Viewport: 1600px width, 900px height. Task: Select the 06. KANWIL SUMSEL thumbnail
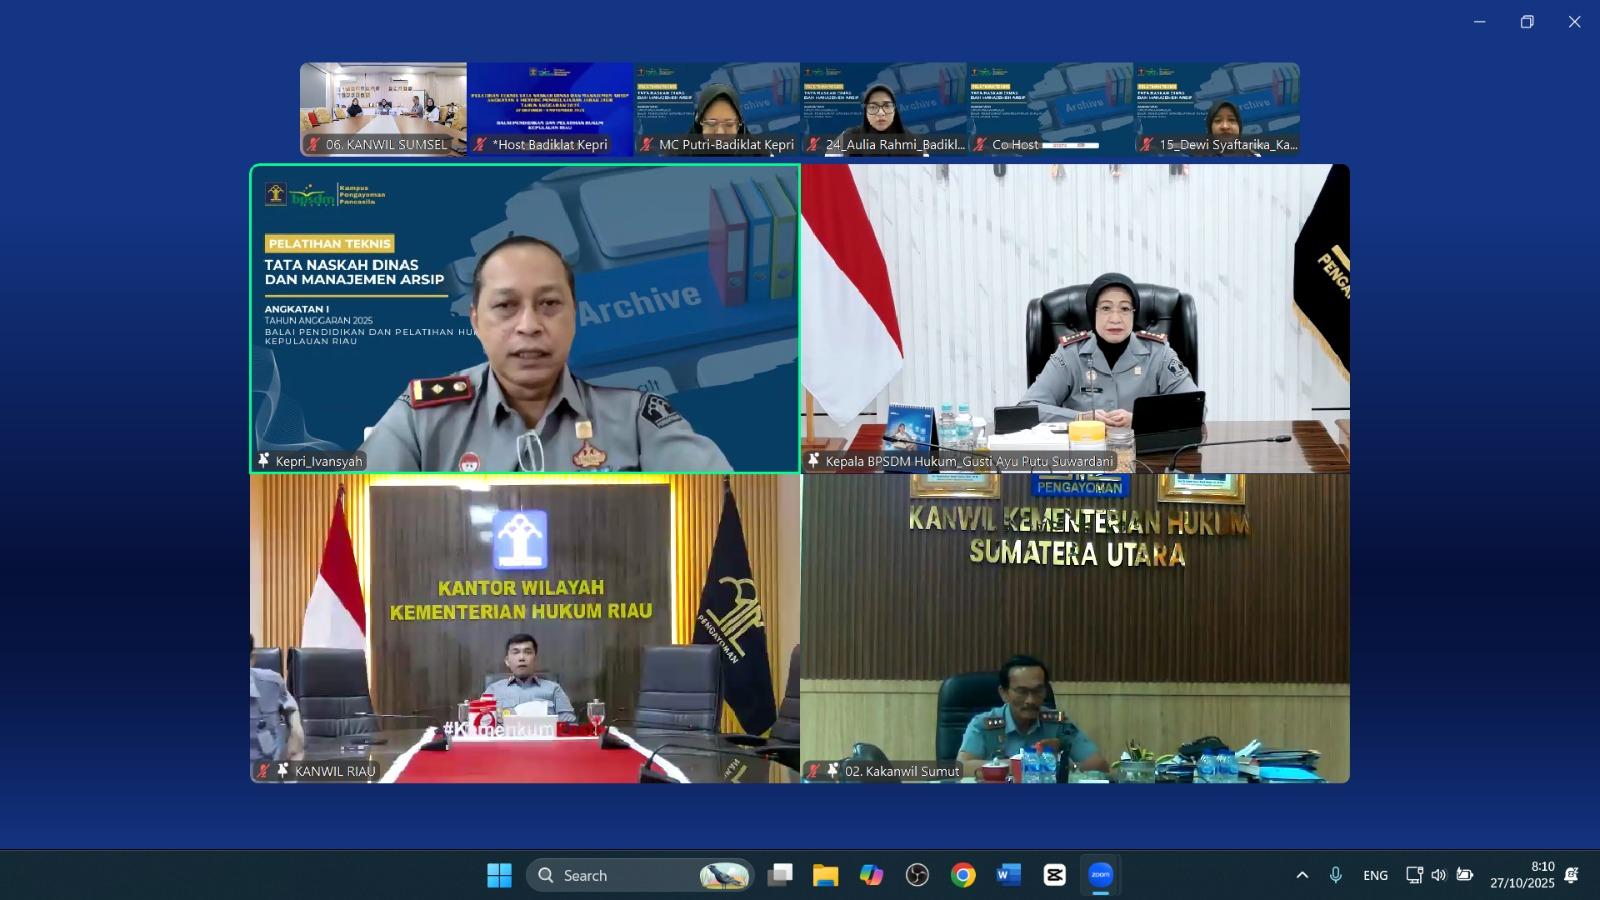tap(383, 109)
